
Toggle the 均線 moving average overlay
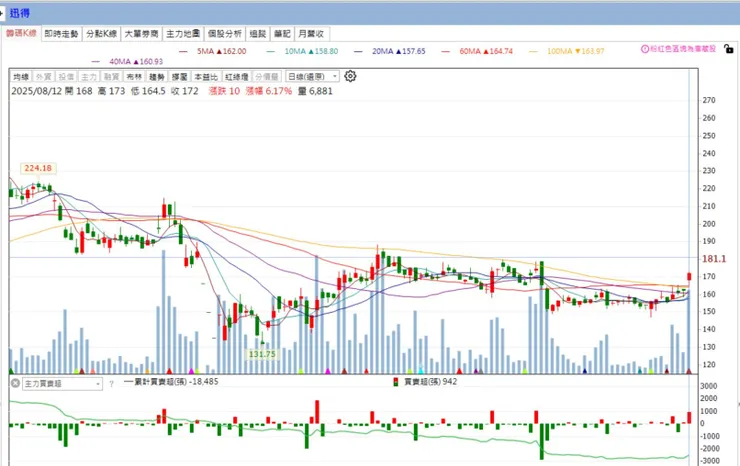pyautogui.click(x=21, y=76)
